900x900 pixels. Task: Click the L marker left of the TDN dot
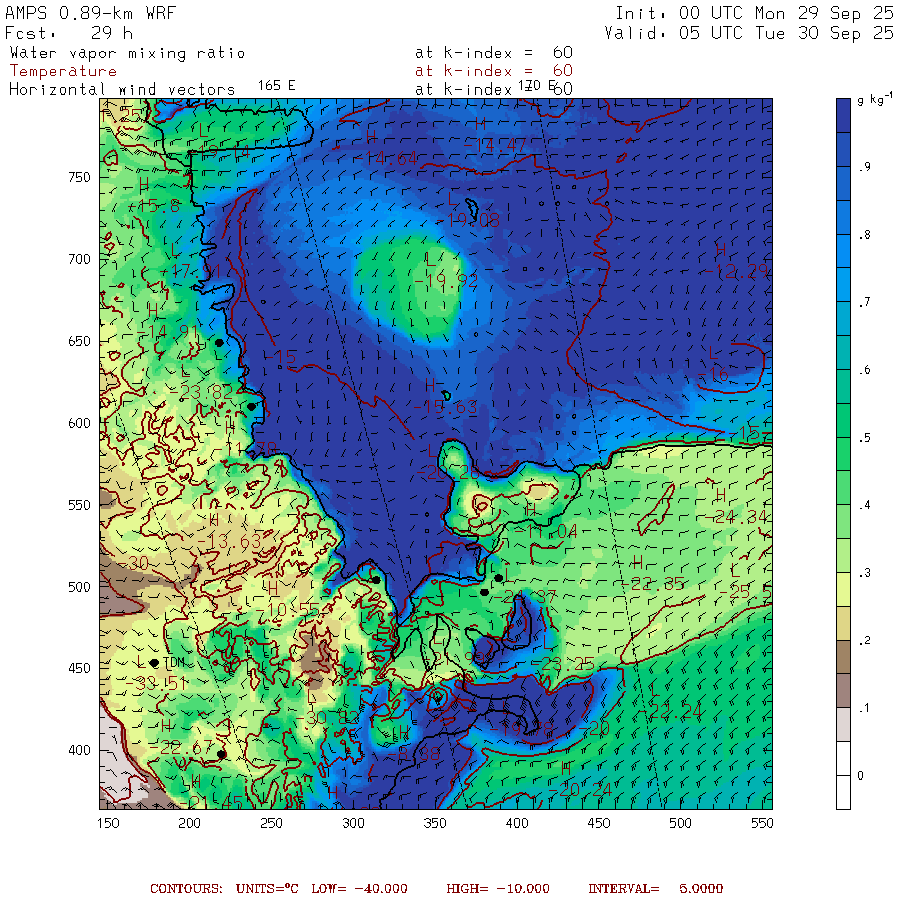(x=140, y=662)
